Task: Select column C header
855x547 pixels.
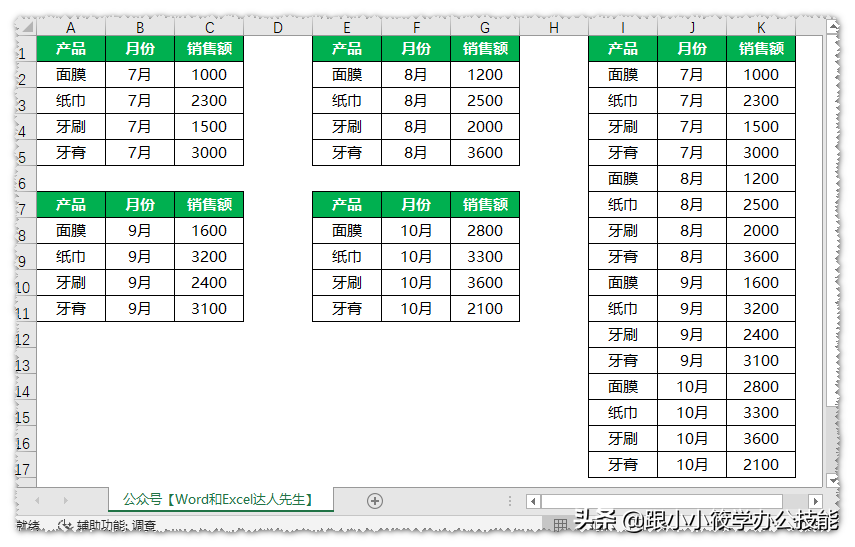Action: [x=209, y=28]
